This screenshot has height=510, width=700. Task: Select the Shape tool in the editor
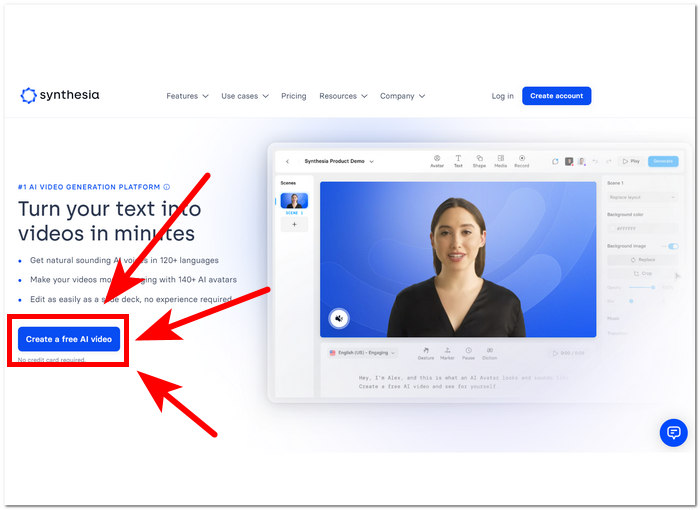click(479, 161)
